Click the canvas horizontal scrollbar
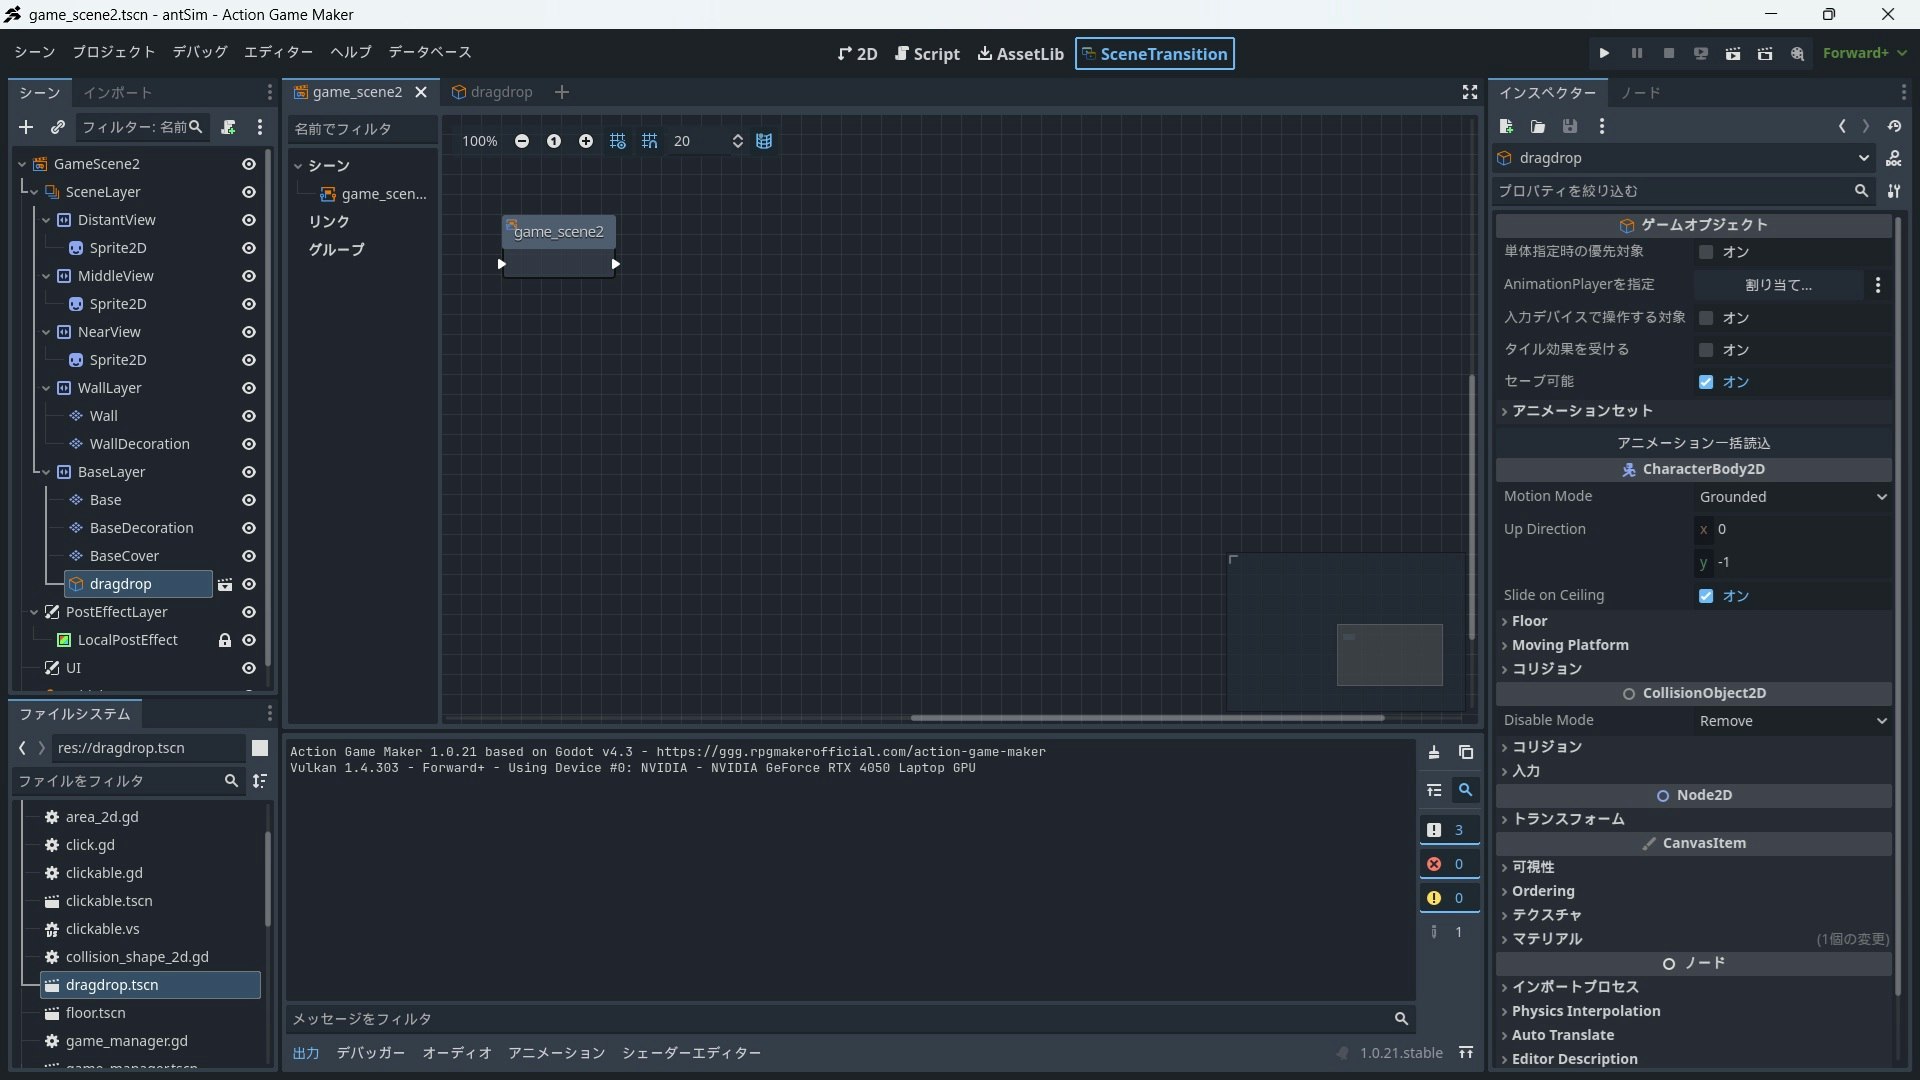The height and width of the screenshot is (1080, 1920). tap(1146, 718)
